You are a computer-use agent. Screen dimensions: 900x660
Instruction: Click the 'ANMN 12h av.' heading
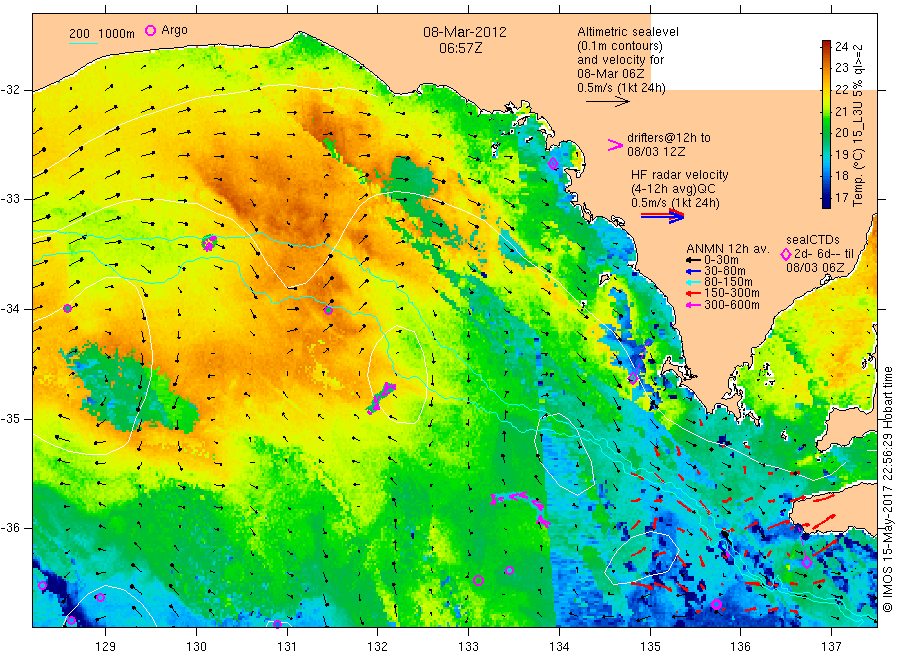(727, 249)
